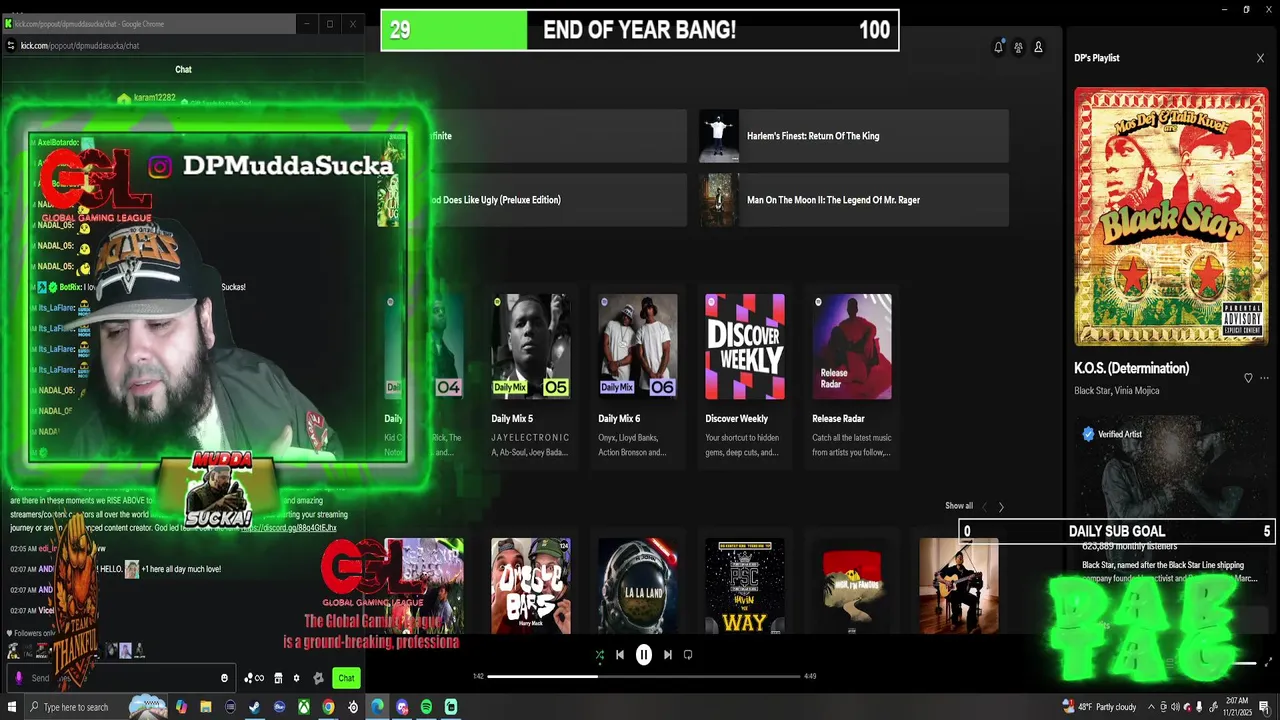Open the Friend Activity icon

(1018, 47)
